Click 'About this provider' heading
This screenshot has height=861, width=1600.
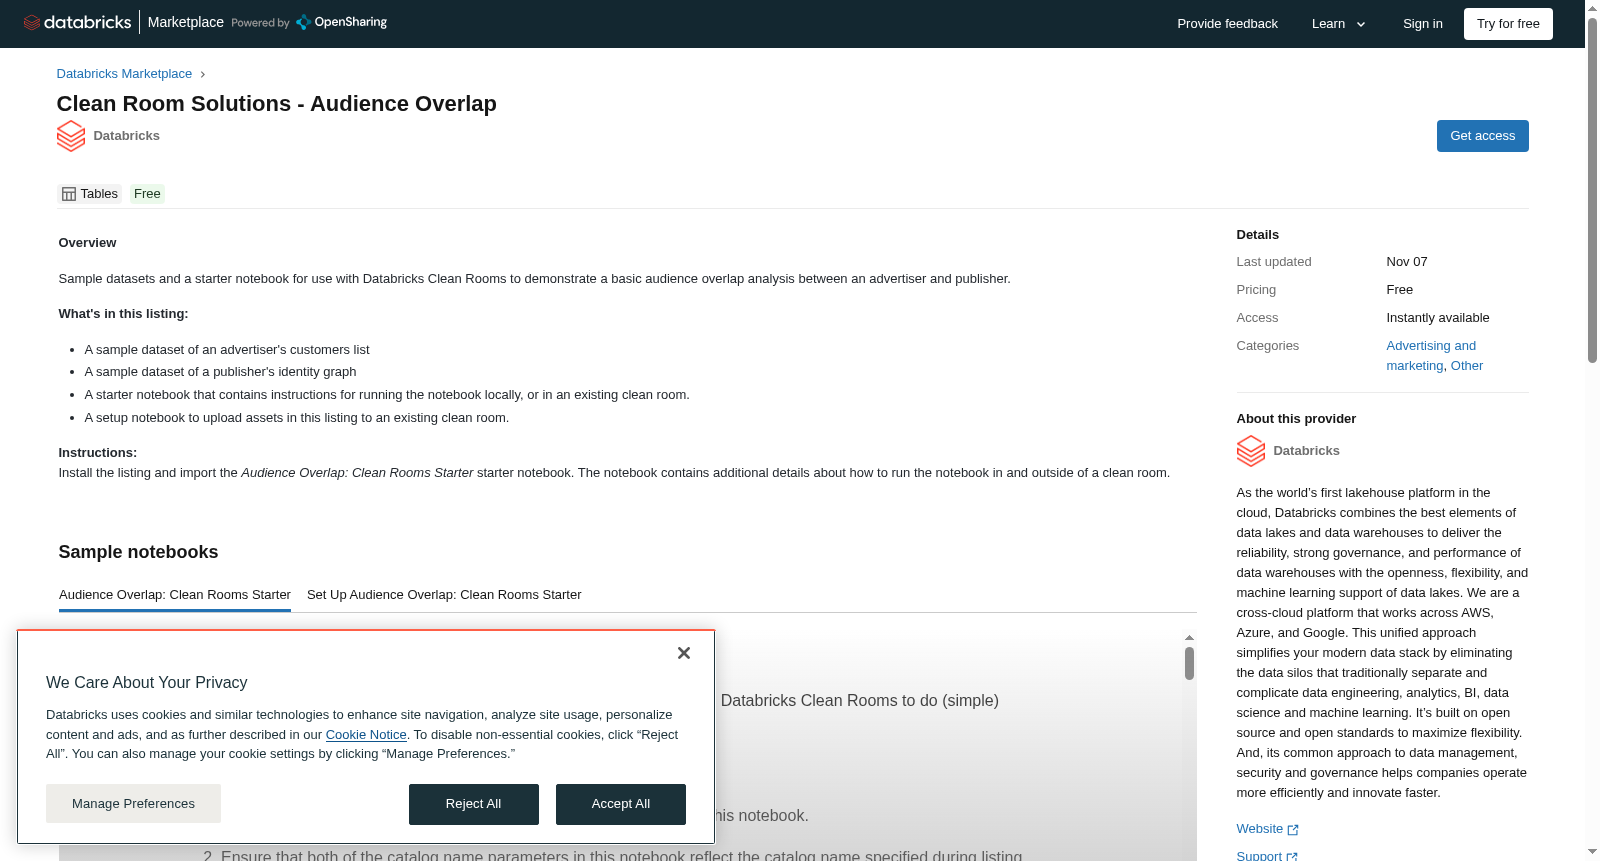coord(1296,419)
